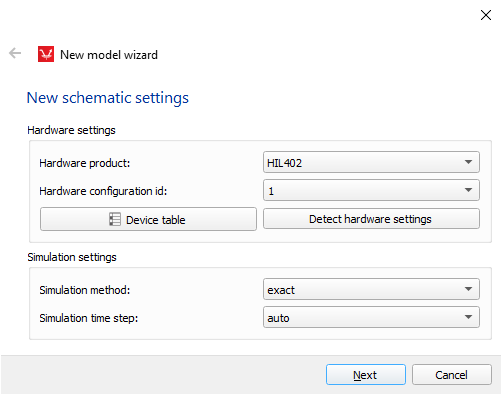Click the HIL402 hardware product value
The width and height of the screenshot is (502, 395).
(284, 163)
